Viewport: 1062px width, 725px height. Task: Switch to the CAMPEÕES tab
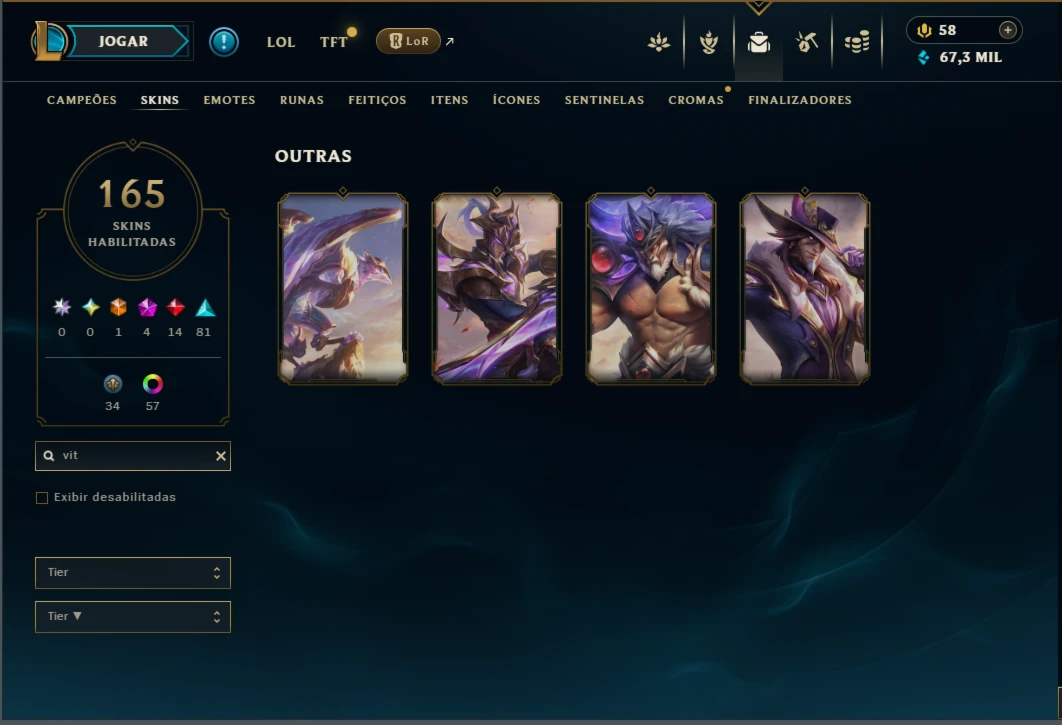82,100
